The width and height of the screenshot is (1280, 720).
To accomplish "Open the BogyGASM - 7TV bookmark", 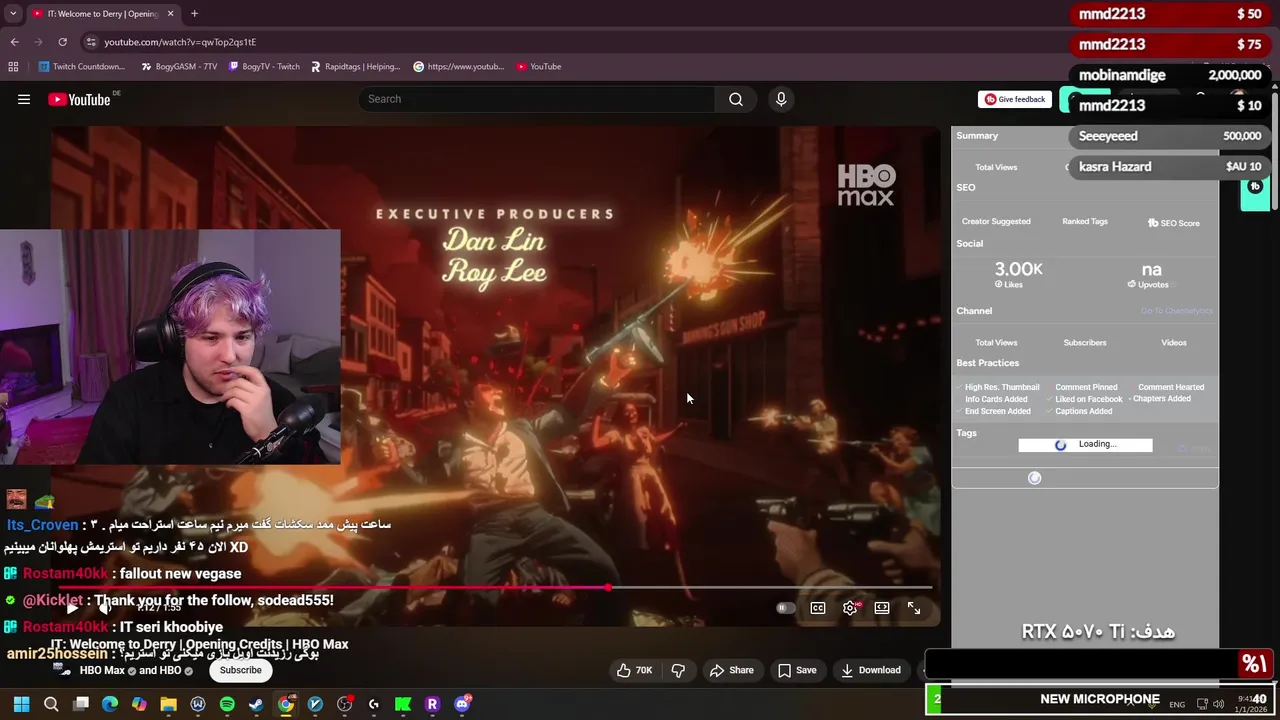I will coord(179,67).
